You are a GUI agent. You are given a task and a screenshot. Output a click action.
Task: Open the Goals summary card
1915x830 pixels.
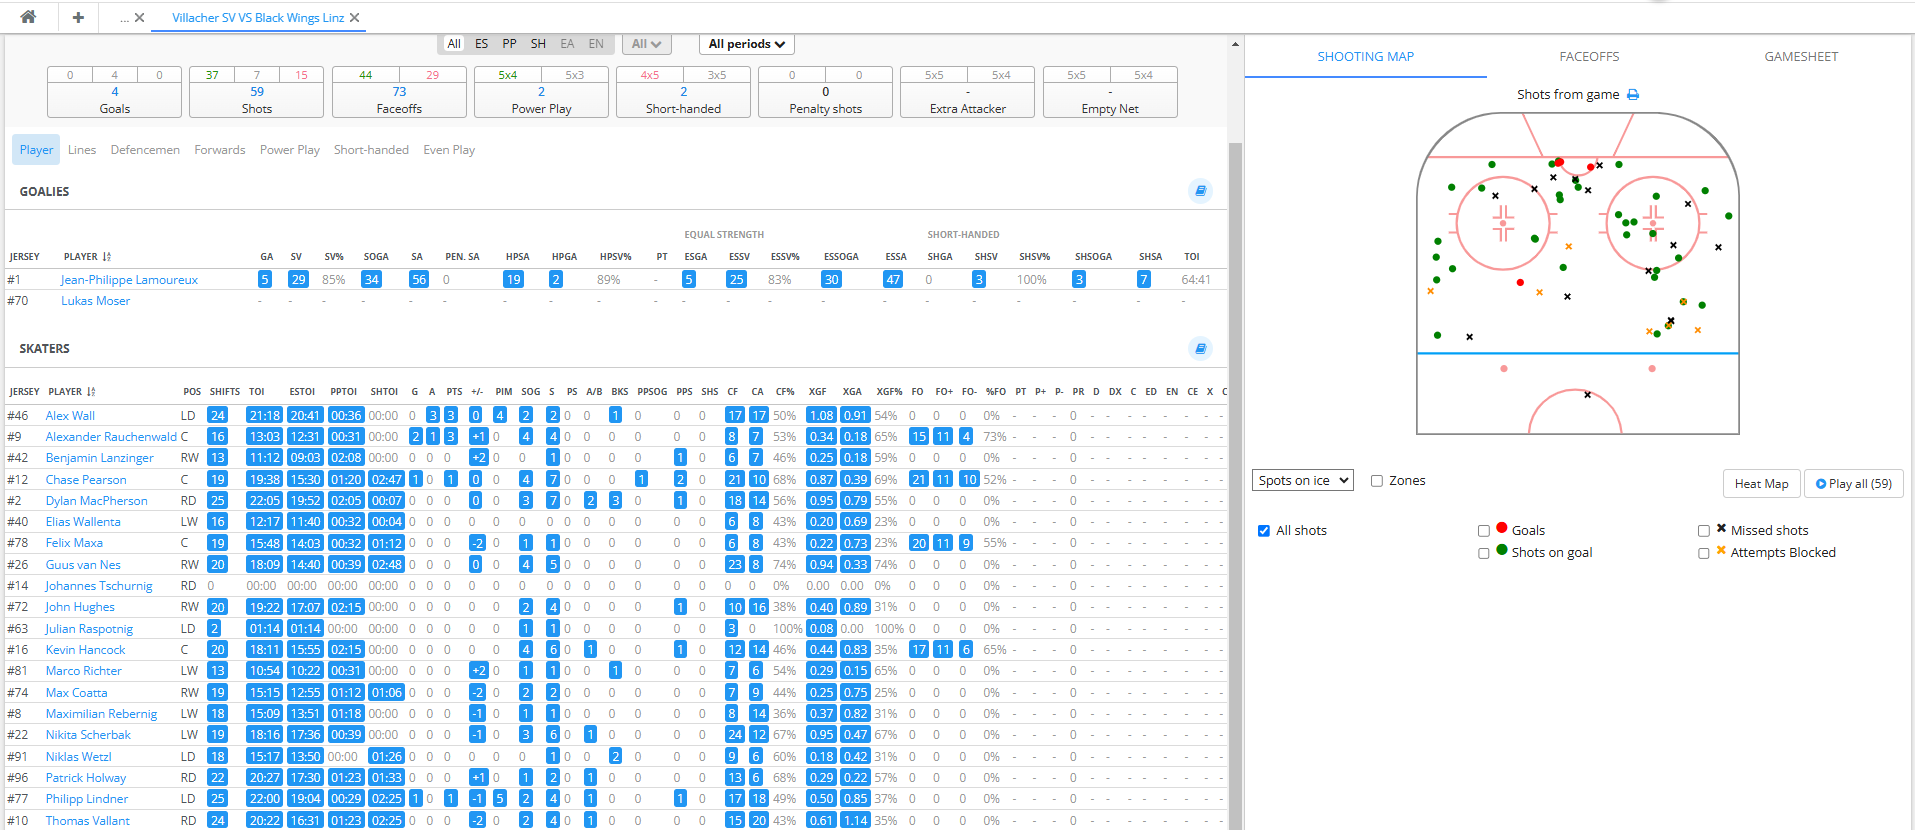[114, 92]
